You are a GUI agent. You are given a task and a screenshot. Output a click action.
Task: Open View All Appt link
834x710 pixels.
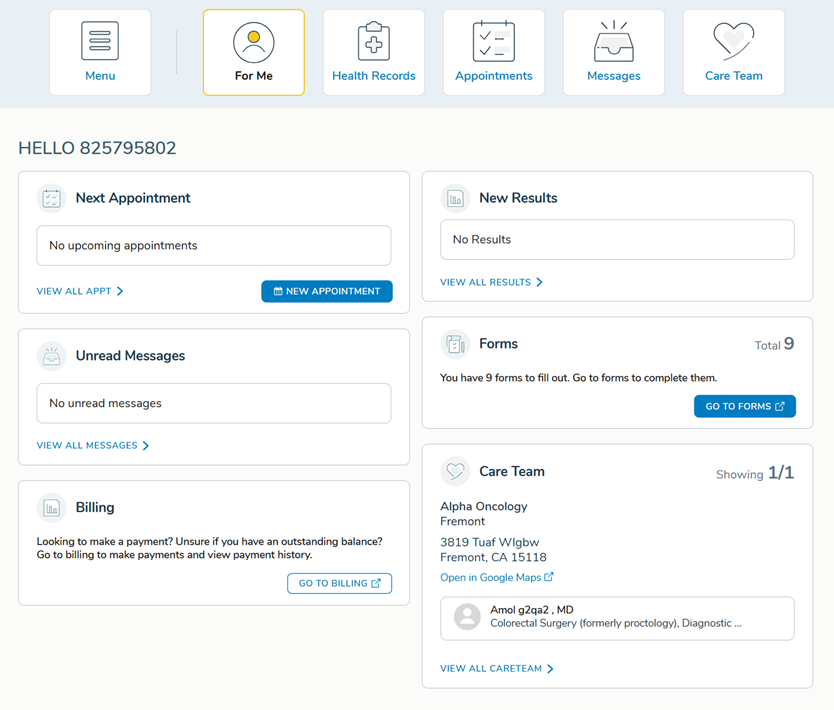point(80,291)
